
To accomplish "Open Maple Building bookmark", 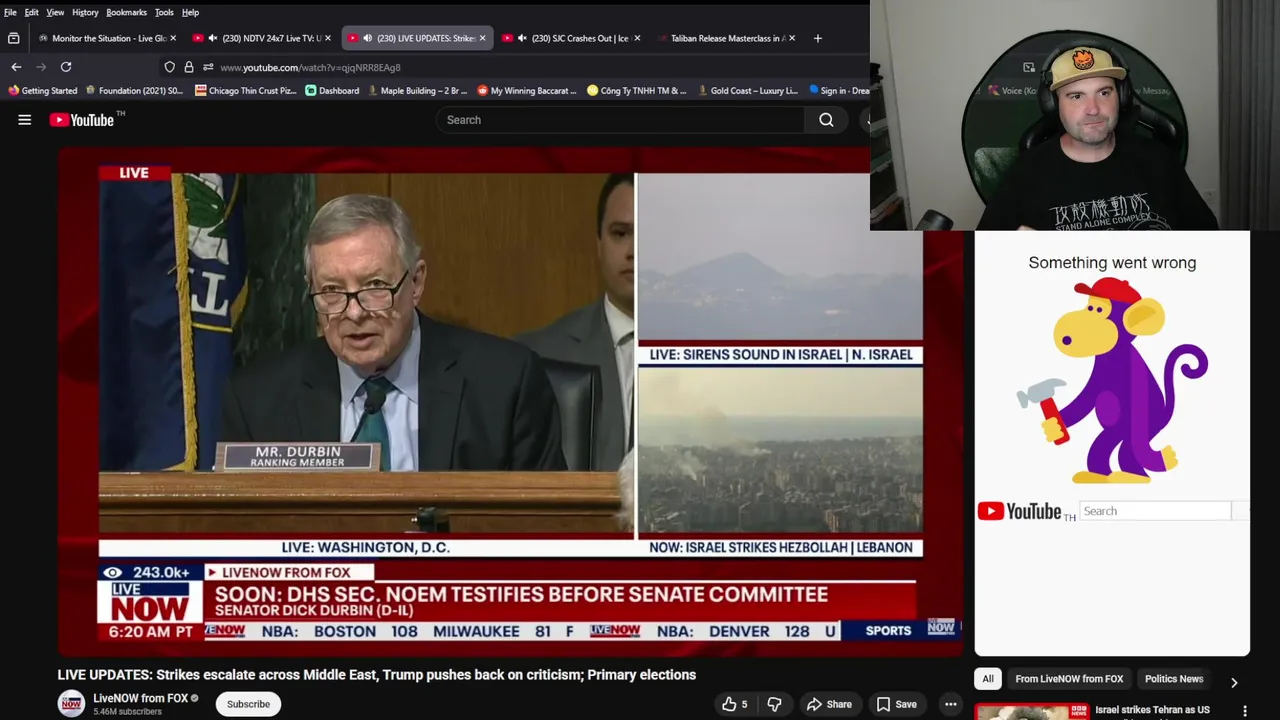I will point(416,90).
